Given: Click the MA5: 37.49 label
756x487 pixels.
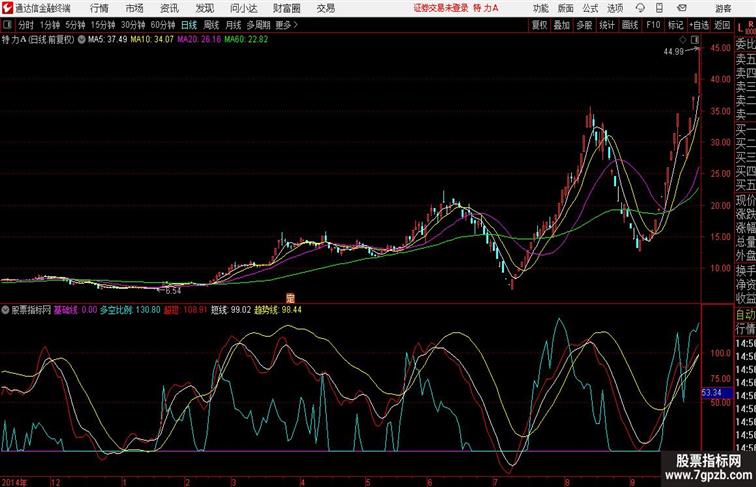Looking at the screenshot, I should 108,40.
